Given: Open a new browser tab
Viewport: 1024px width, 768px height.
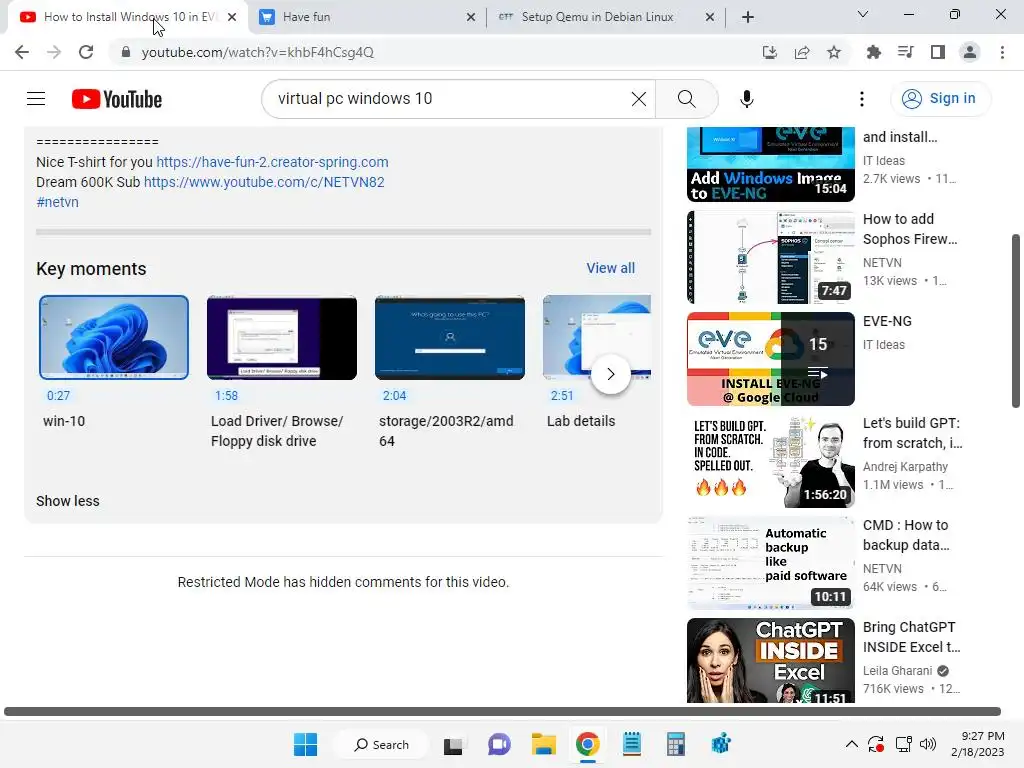Looking at the screenshot, I should coord(748,17).
